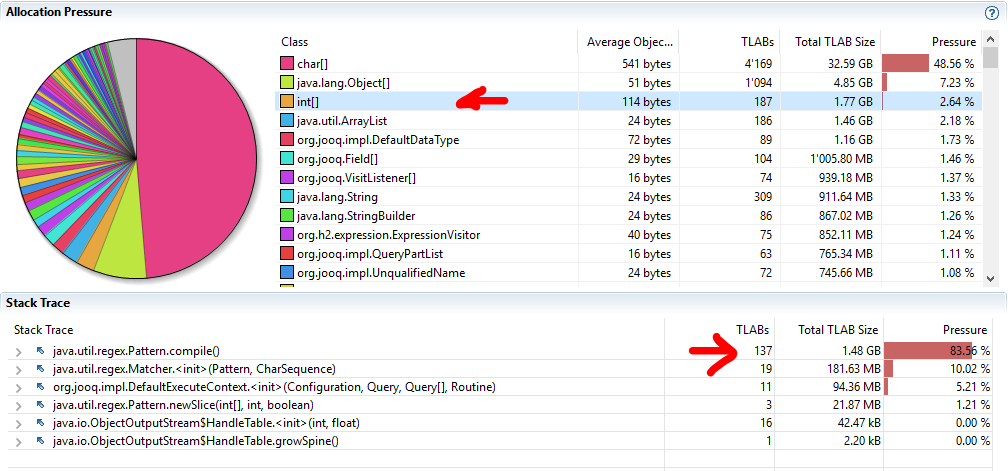Click the orange swatch next to int[]
The height and width of the screenshot is (471, 1008).
pos(287,102)
